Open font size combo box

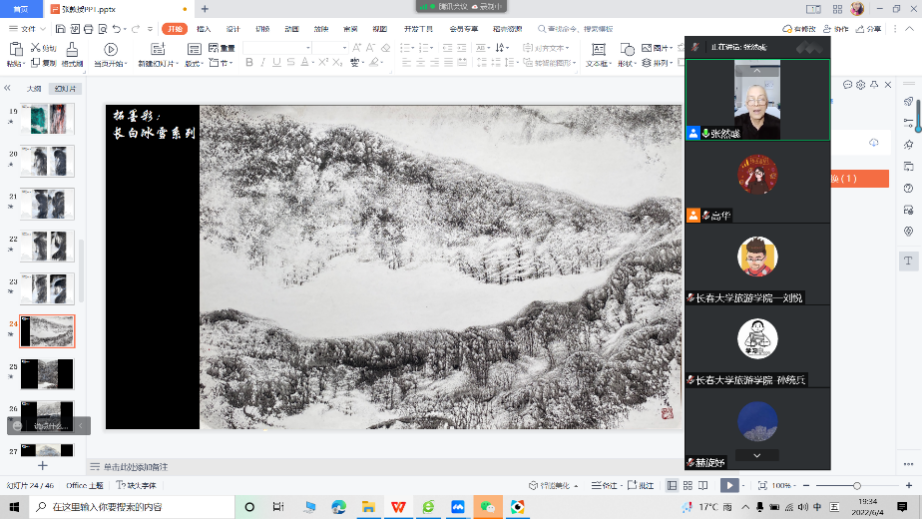330,48
